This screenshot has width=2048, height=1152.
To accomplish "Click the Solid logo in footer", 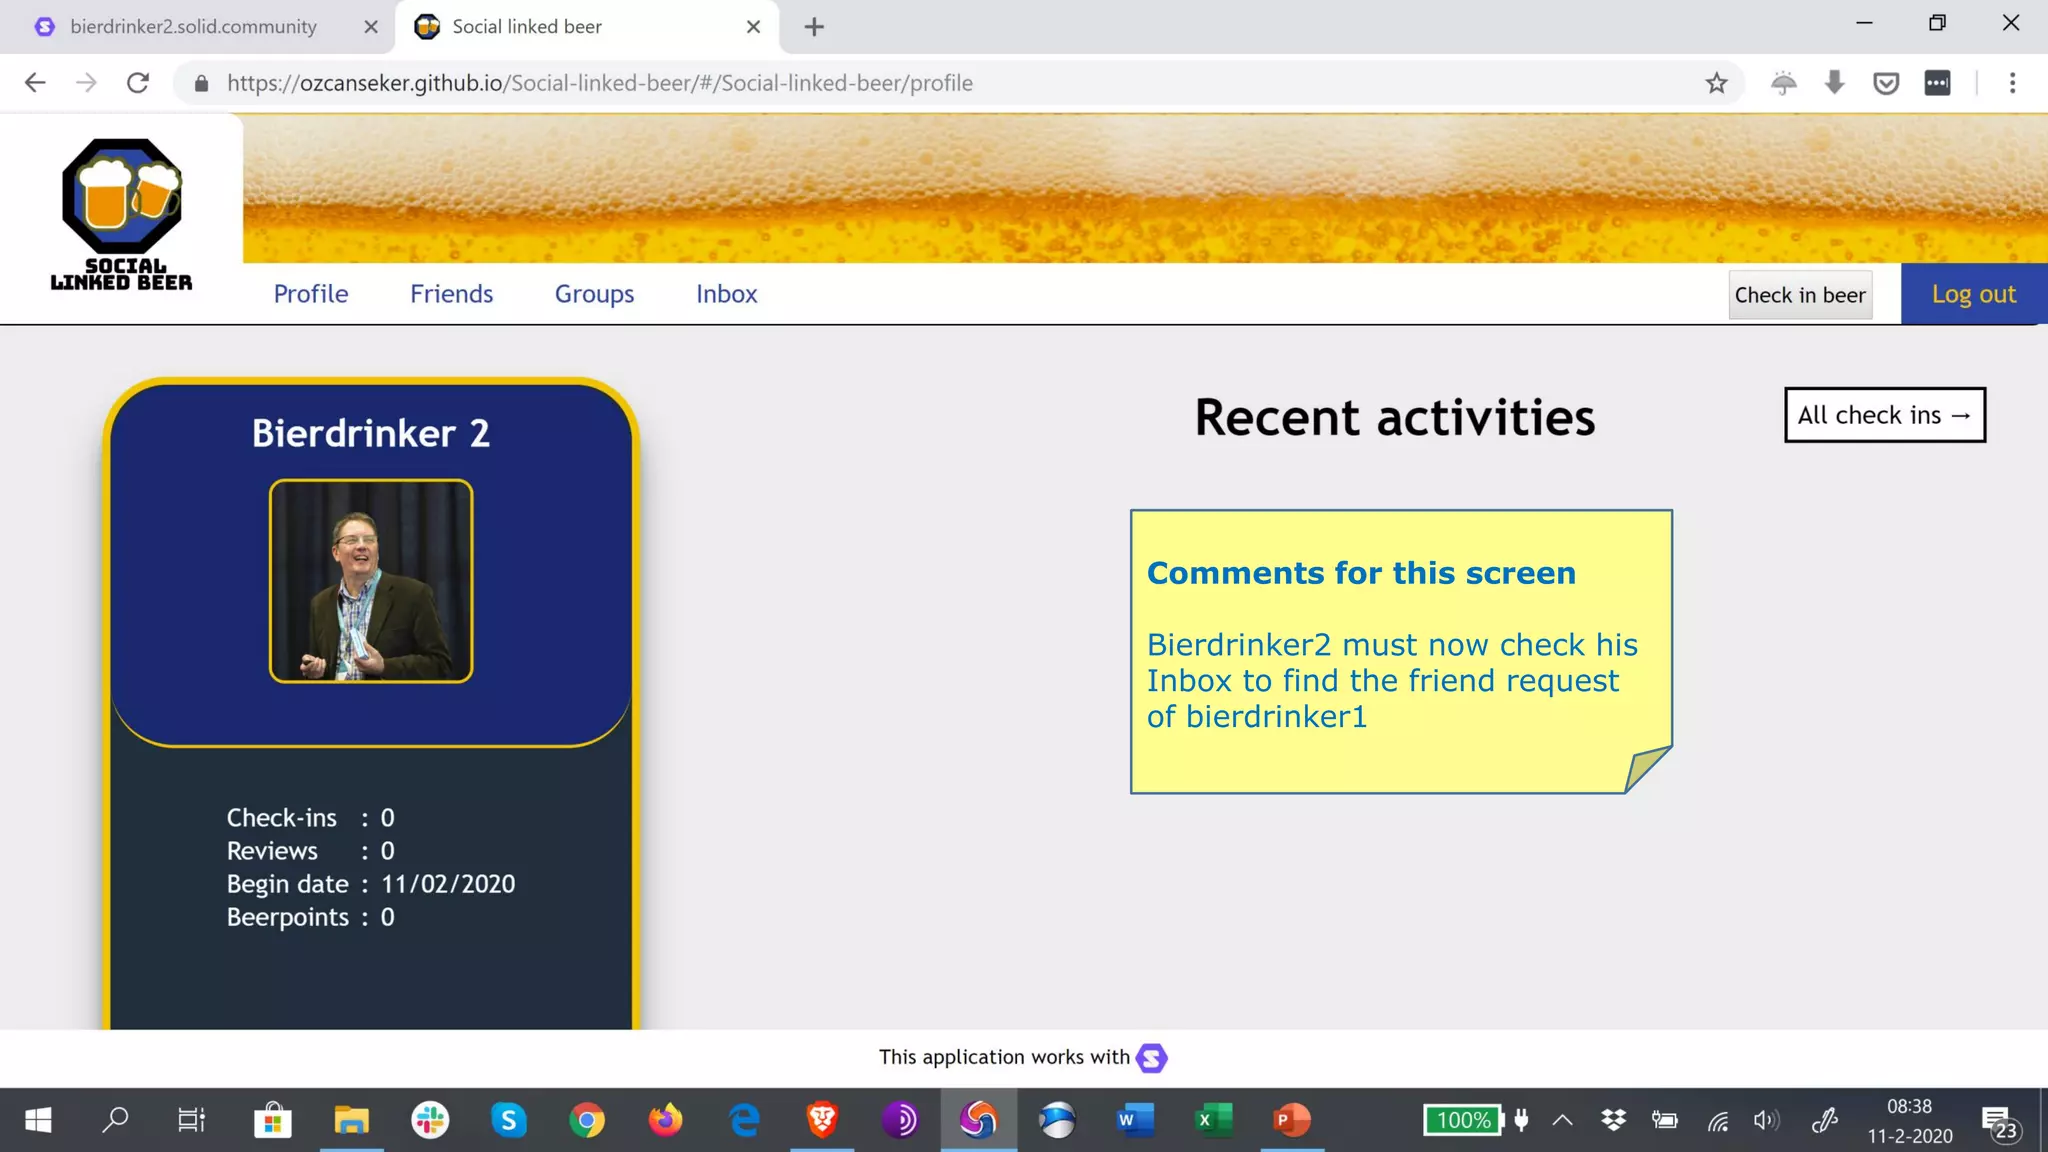I will [1152, 1058].
